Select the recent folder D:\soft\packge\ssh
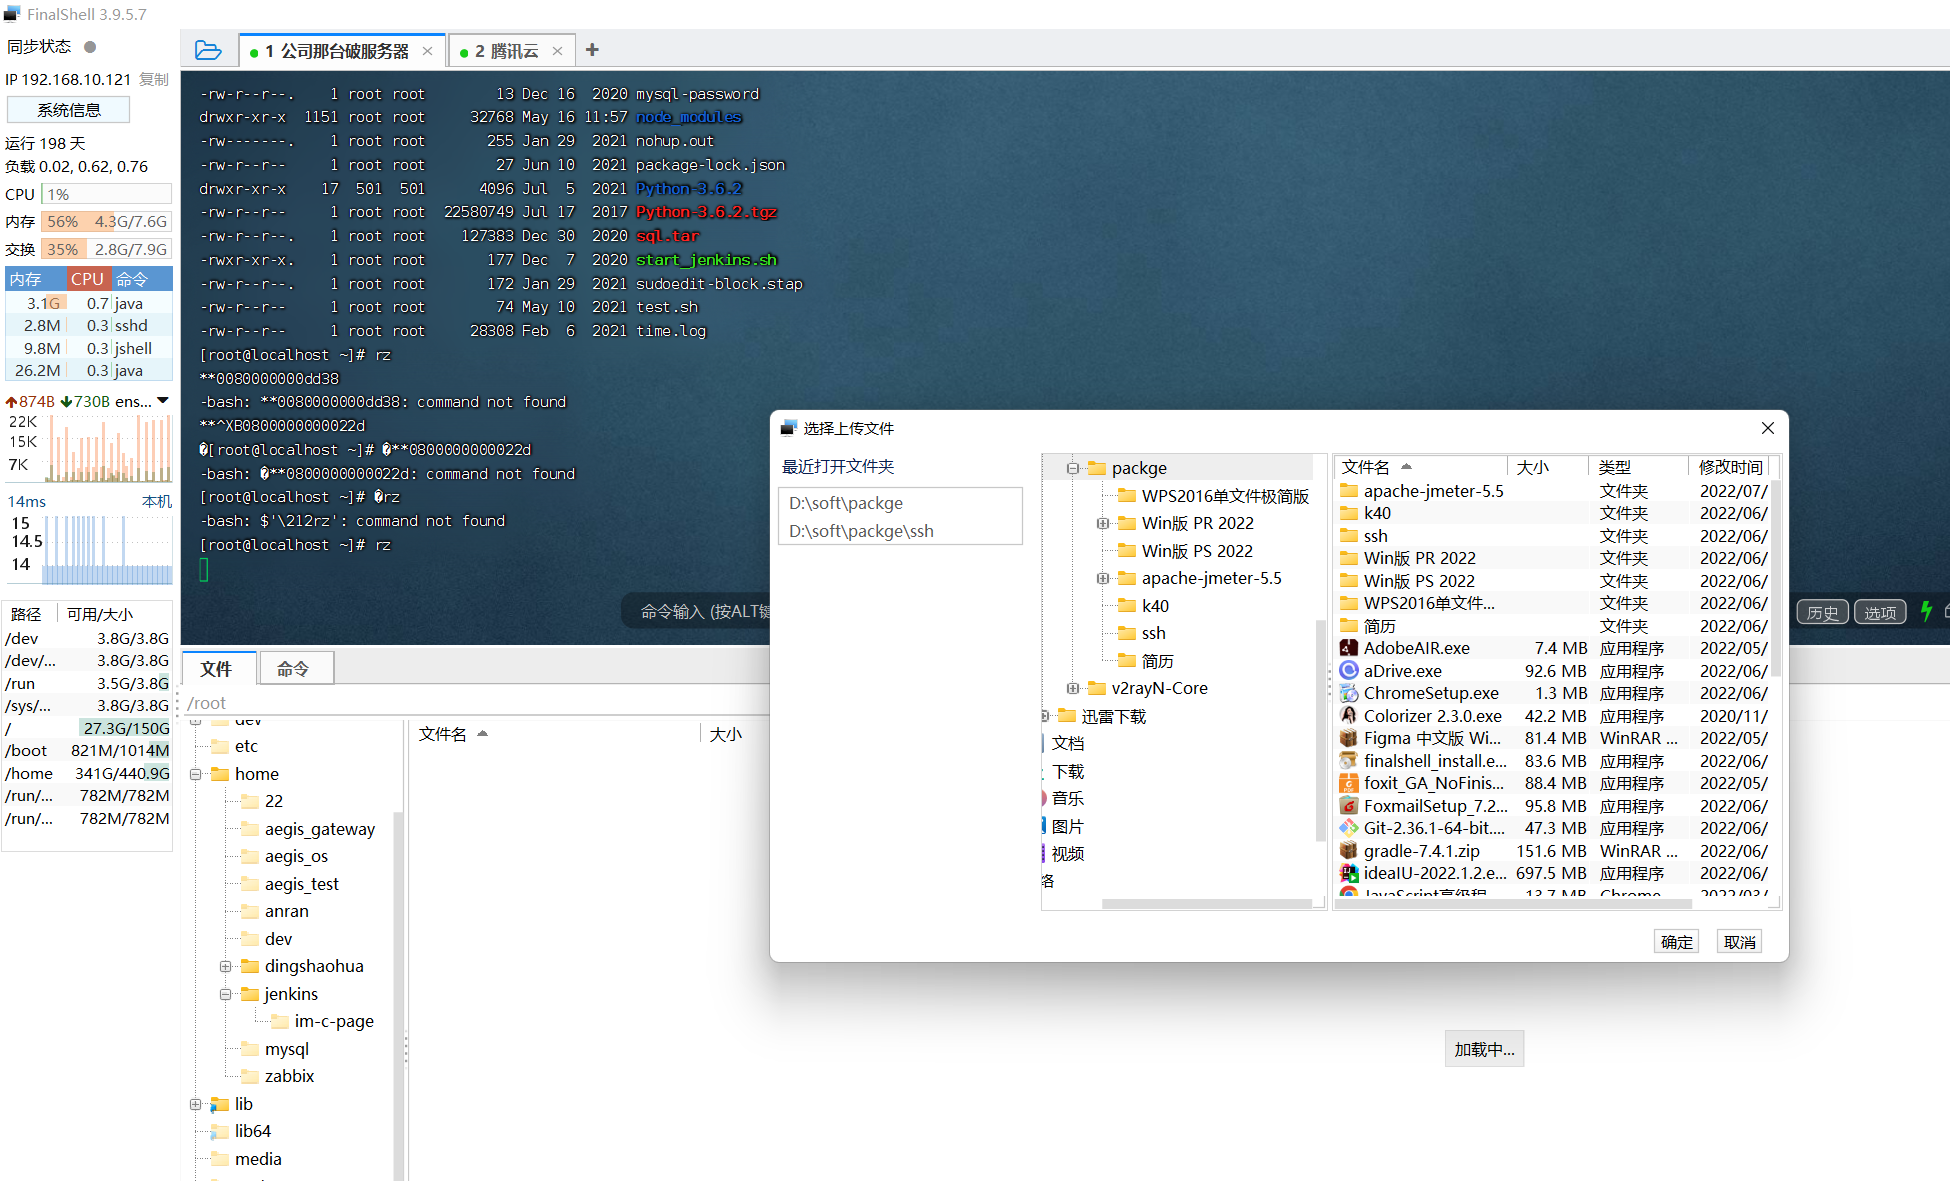Screen dimensions: 1950x1181 tap(861, 531)
